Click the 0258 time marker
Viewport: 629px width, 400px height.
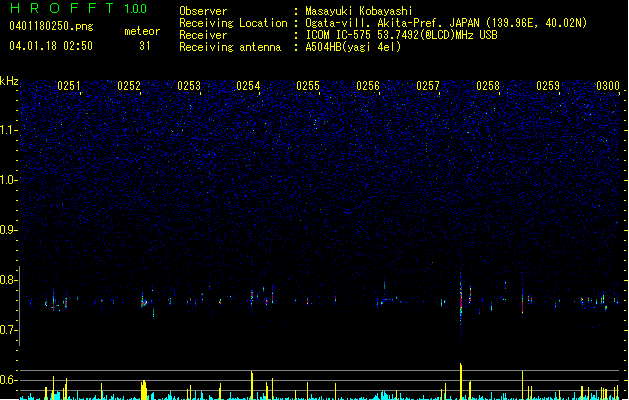click(488, 86)
